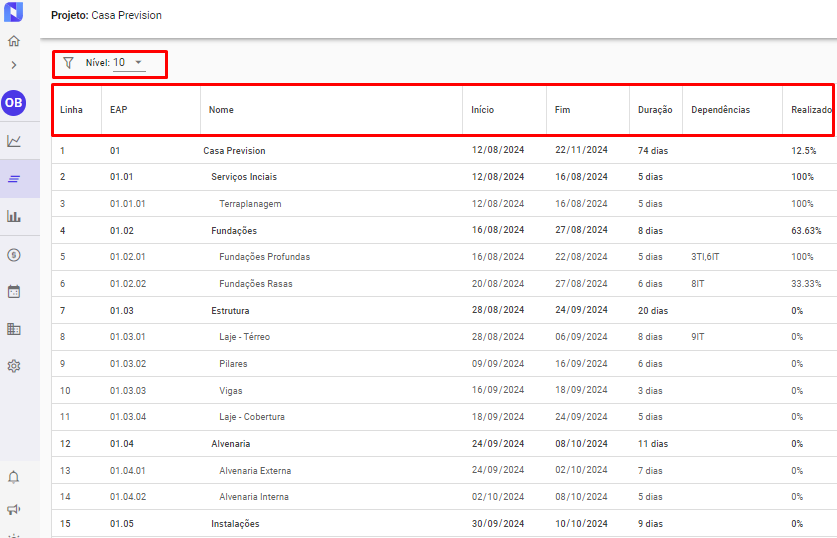The height and width of the screenshot is (538, 837).
Task: Sort by the Duração column header
Action: coord(655,109)
